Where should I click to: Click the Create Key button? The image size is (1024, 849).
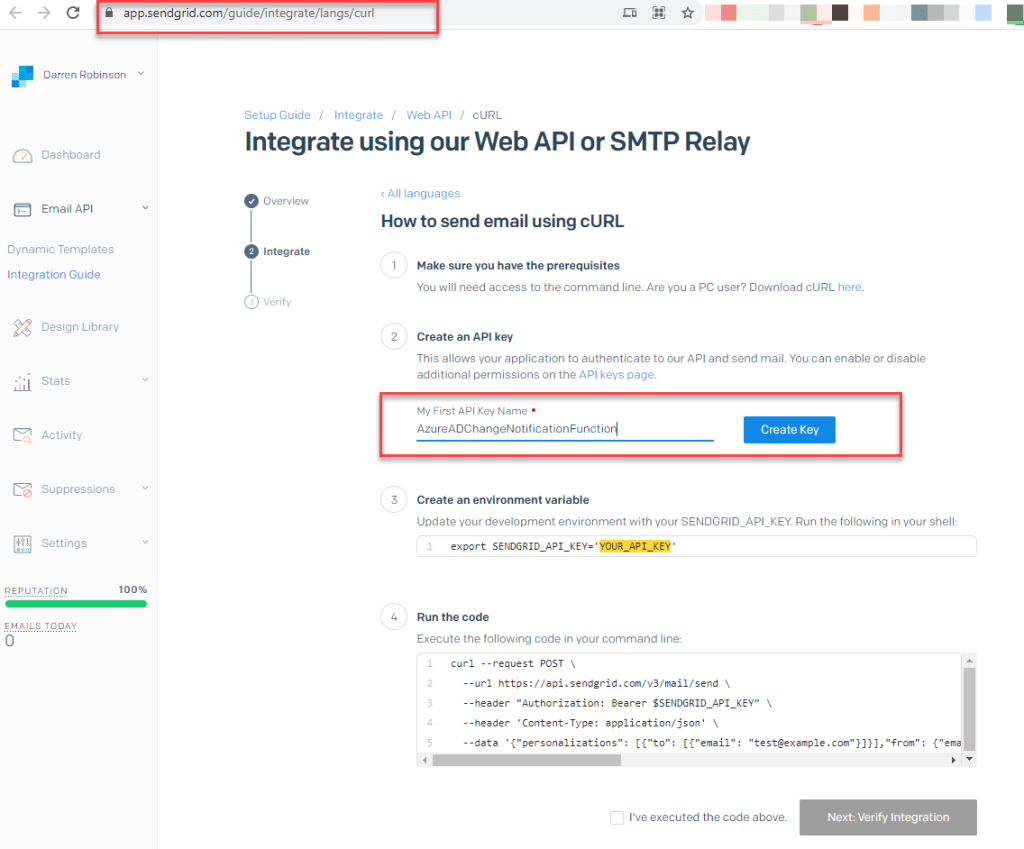pos(789,430)
